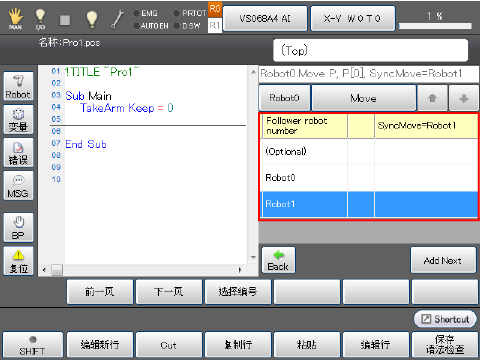This screenshot has height=360, width=480.
Task: Open the 错误 error log sidebar button
Action: click(x=18, y=153)
